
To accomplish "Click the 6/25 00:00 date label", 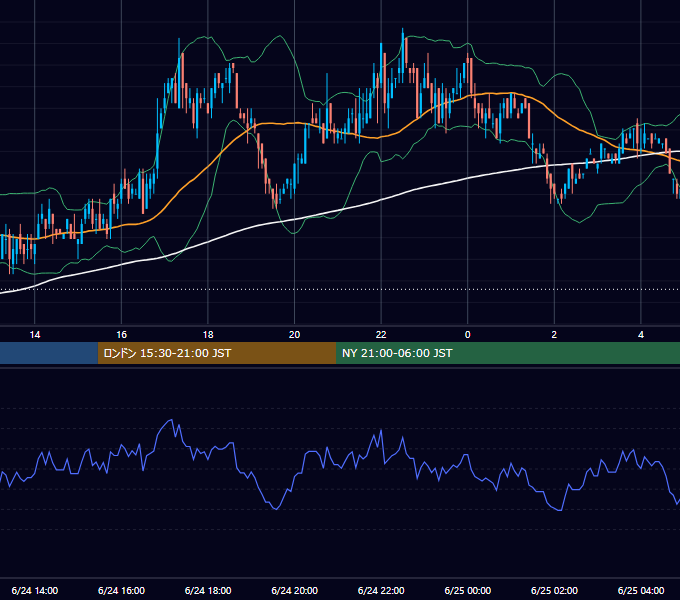I will [x=468, y=590].
